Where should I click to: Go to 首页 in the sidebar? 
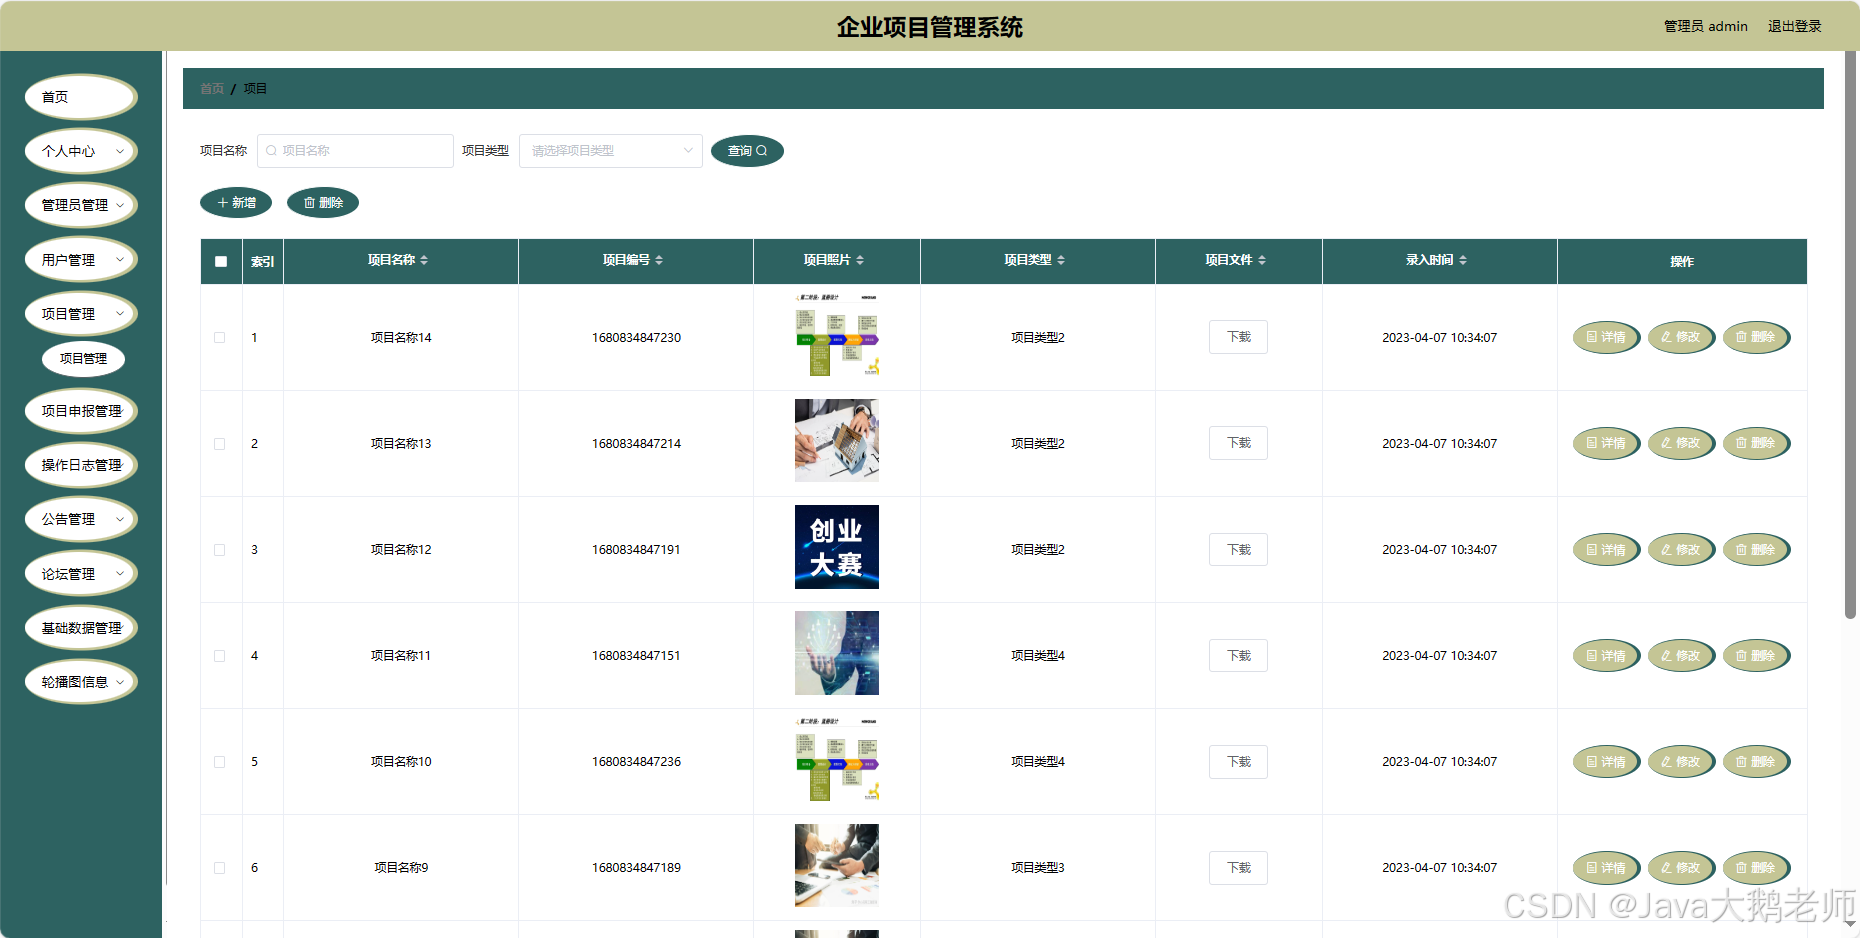(x=81, y=97)
